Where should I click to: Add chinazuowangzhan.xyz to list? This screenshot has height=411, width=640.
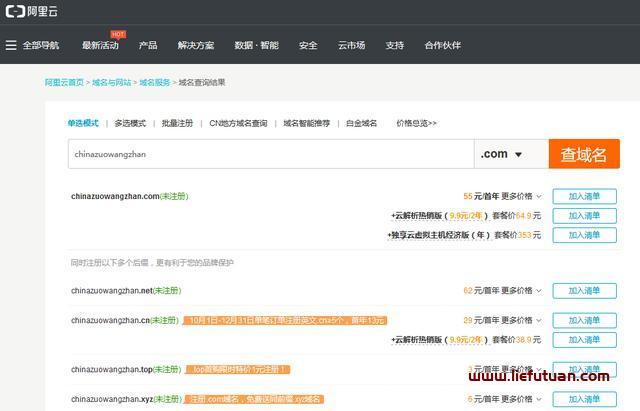click(584, 399)
